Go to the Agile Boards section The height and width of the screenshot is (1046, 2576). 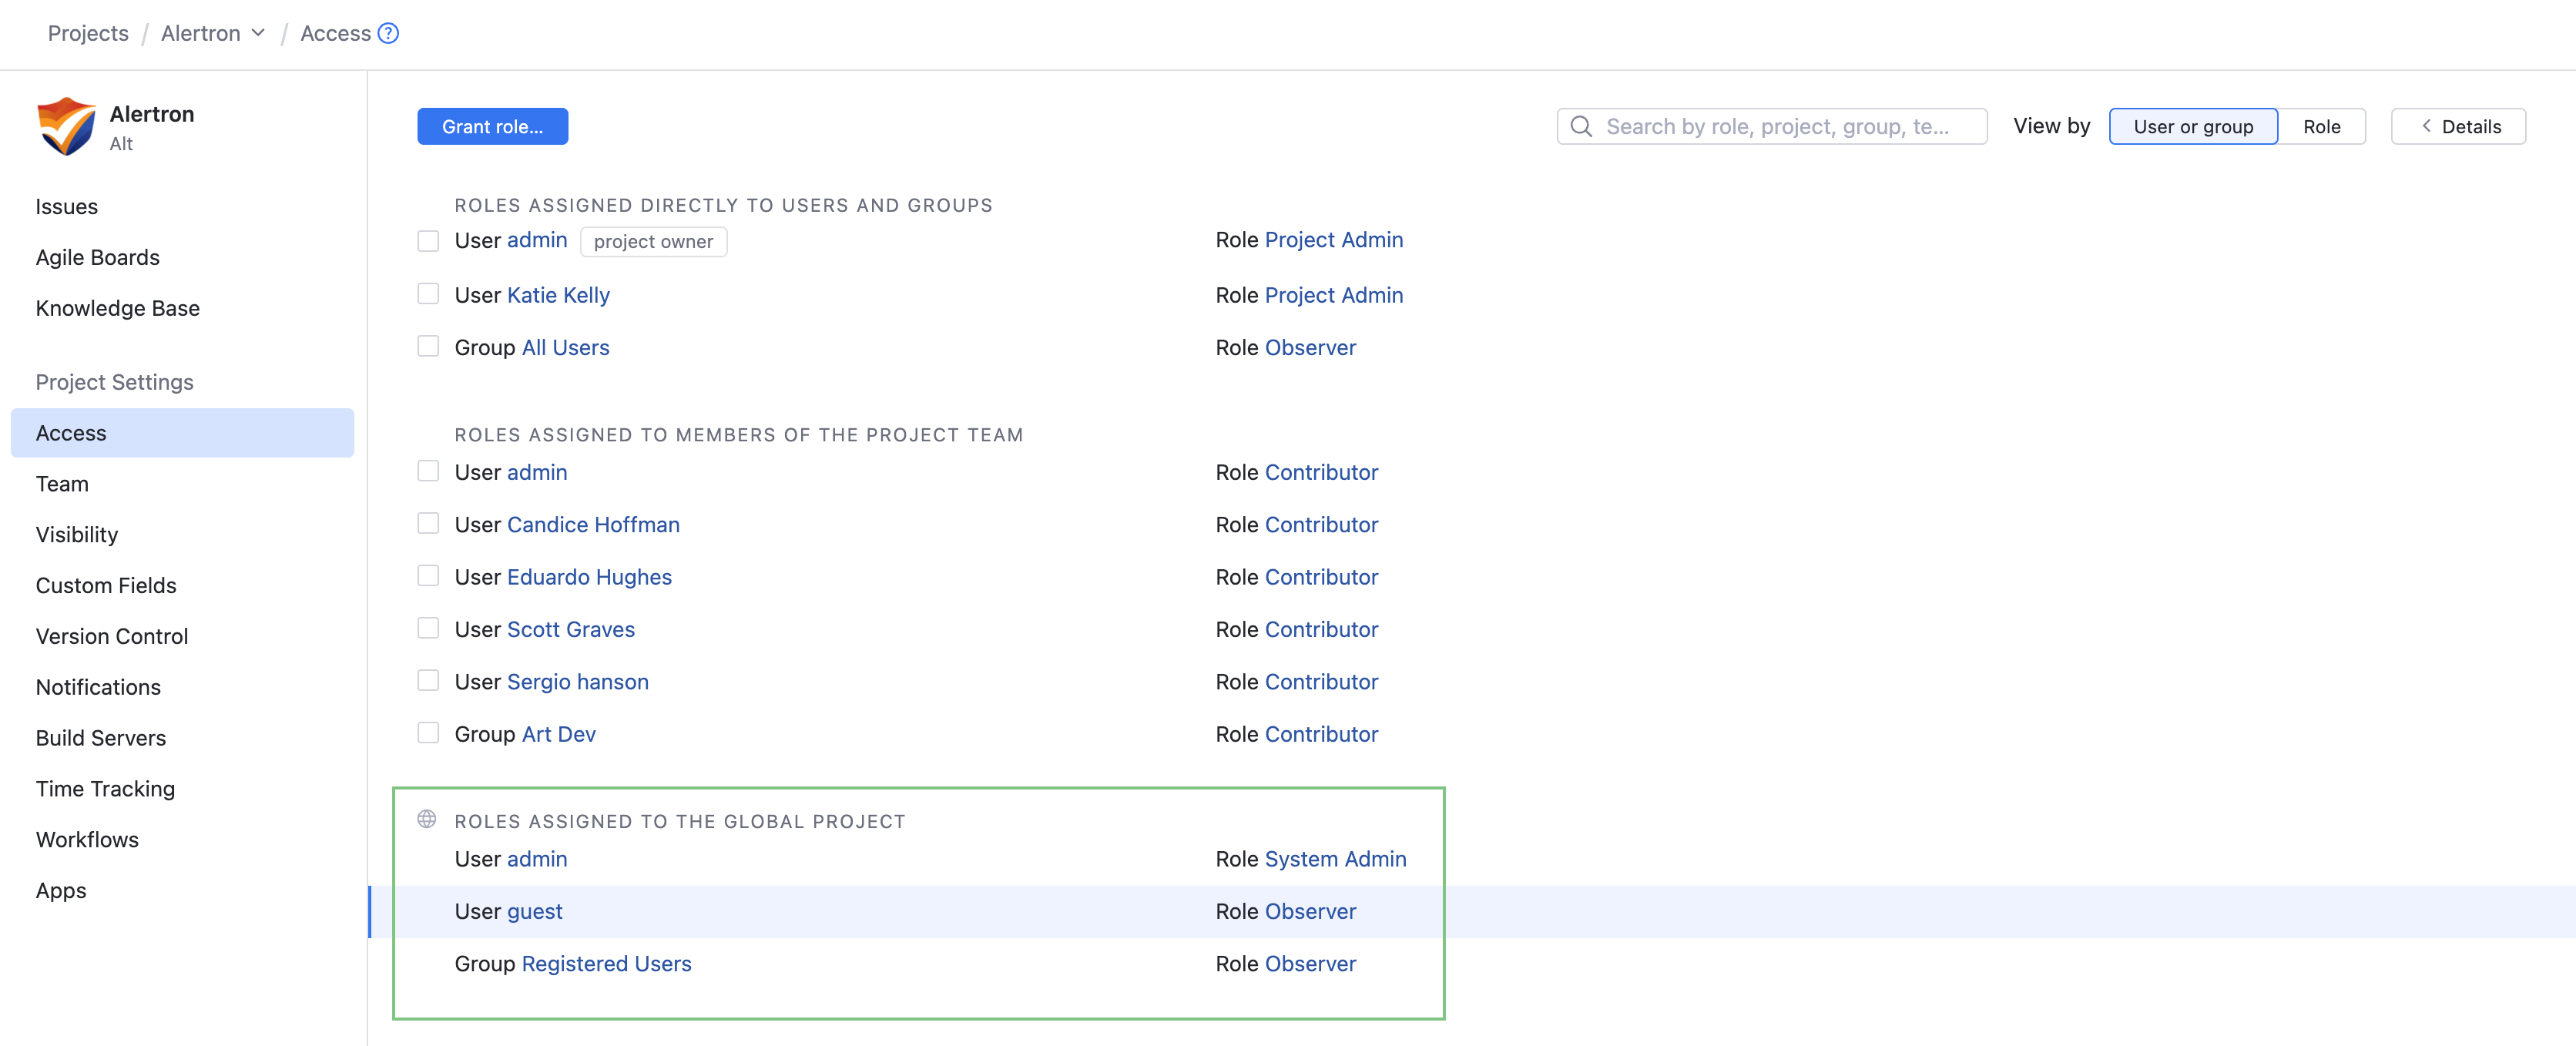pyautogui.click(x=97, y=257)
